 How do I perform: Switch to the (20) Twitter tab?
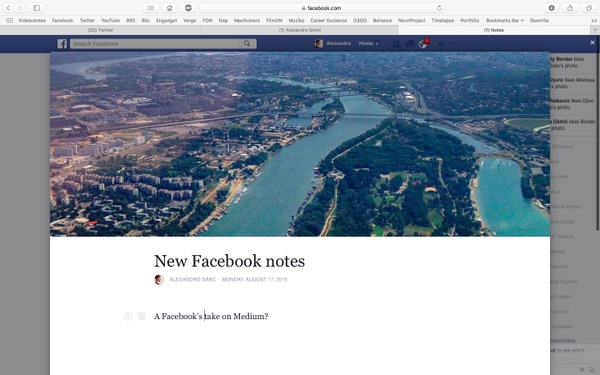pos(101,30)
